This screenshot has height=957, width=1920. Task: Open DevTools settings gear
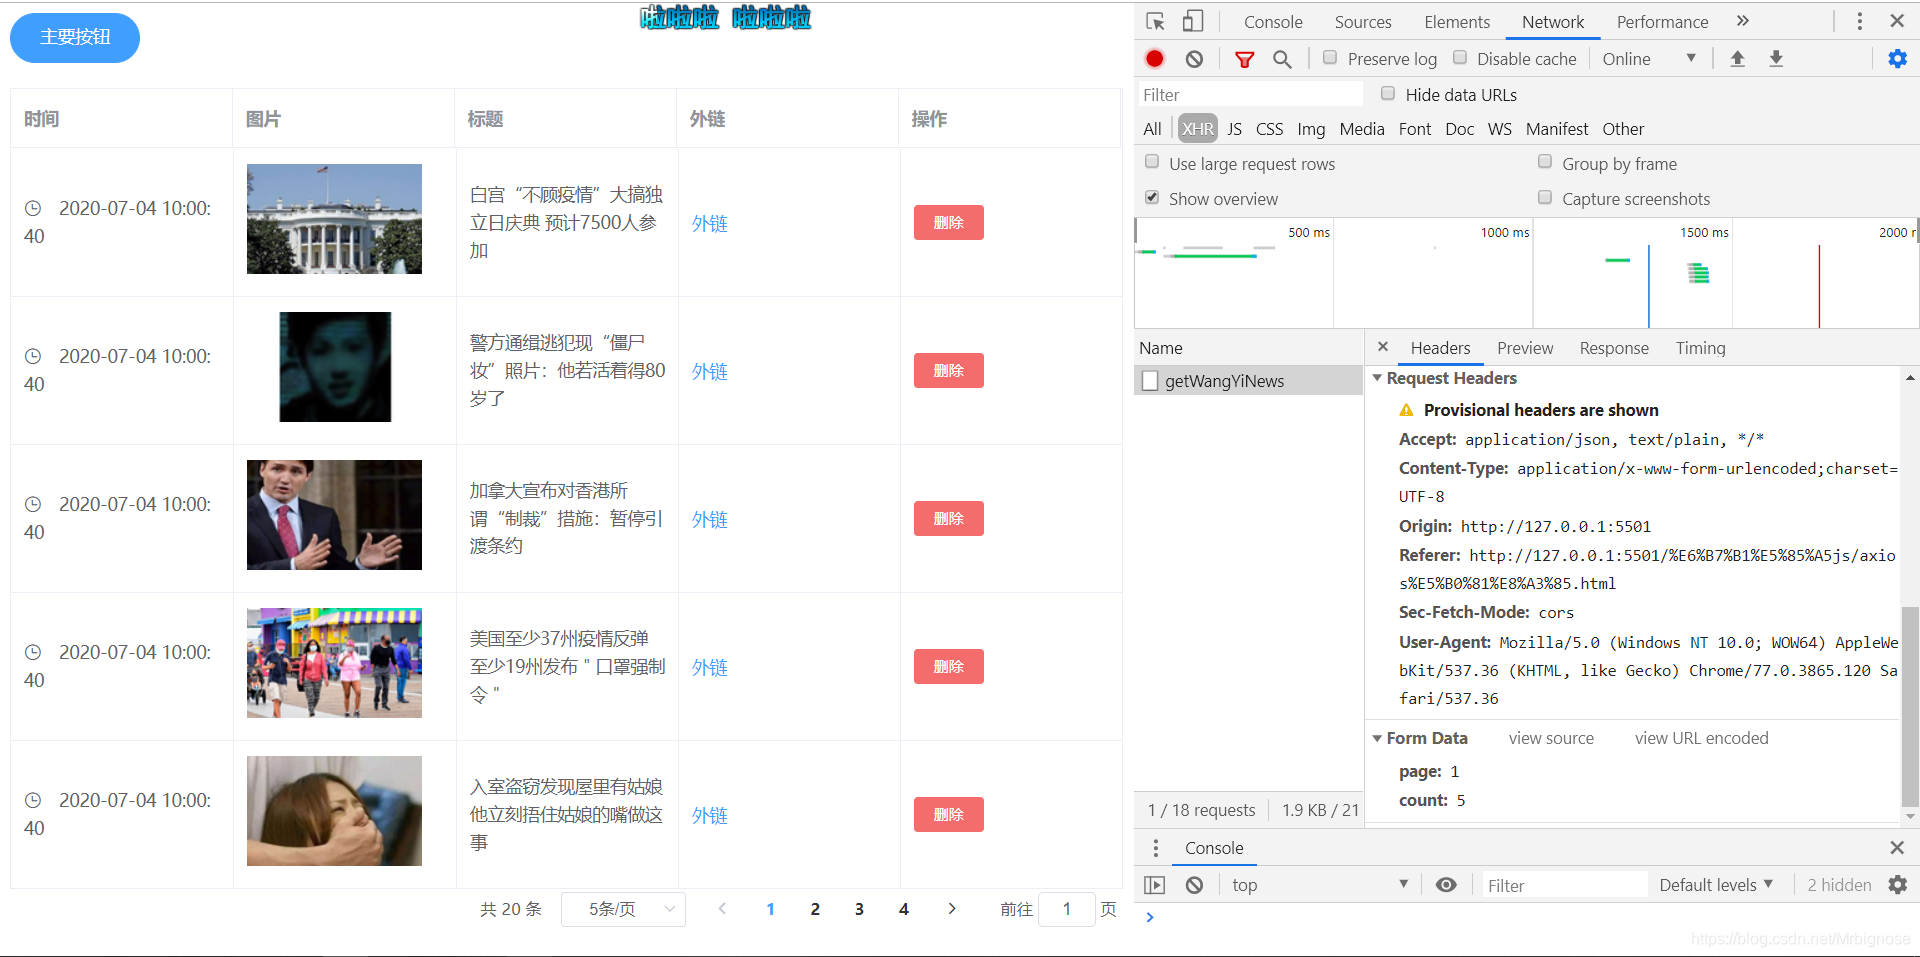coord(1896,58)
